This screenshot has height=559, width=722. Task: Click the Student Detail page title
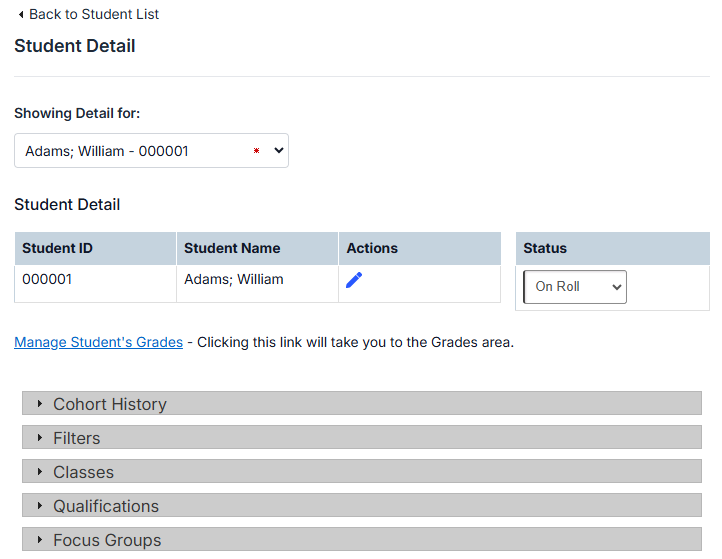click(x=75, y=46)
